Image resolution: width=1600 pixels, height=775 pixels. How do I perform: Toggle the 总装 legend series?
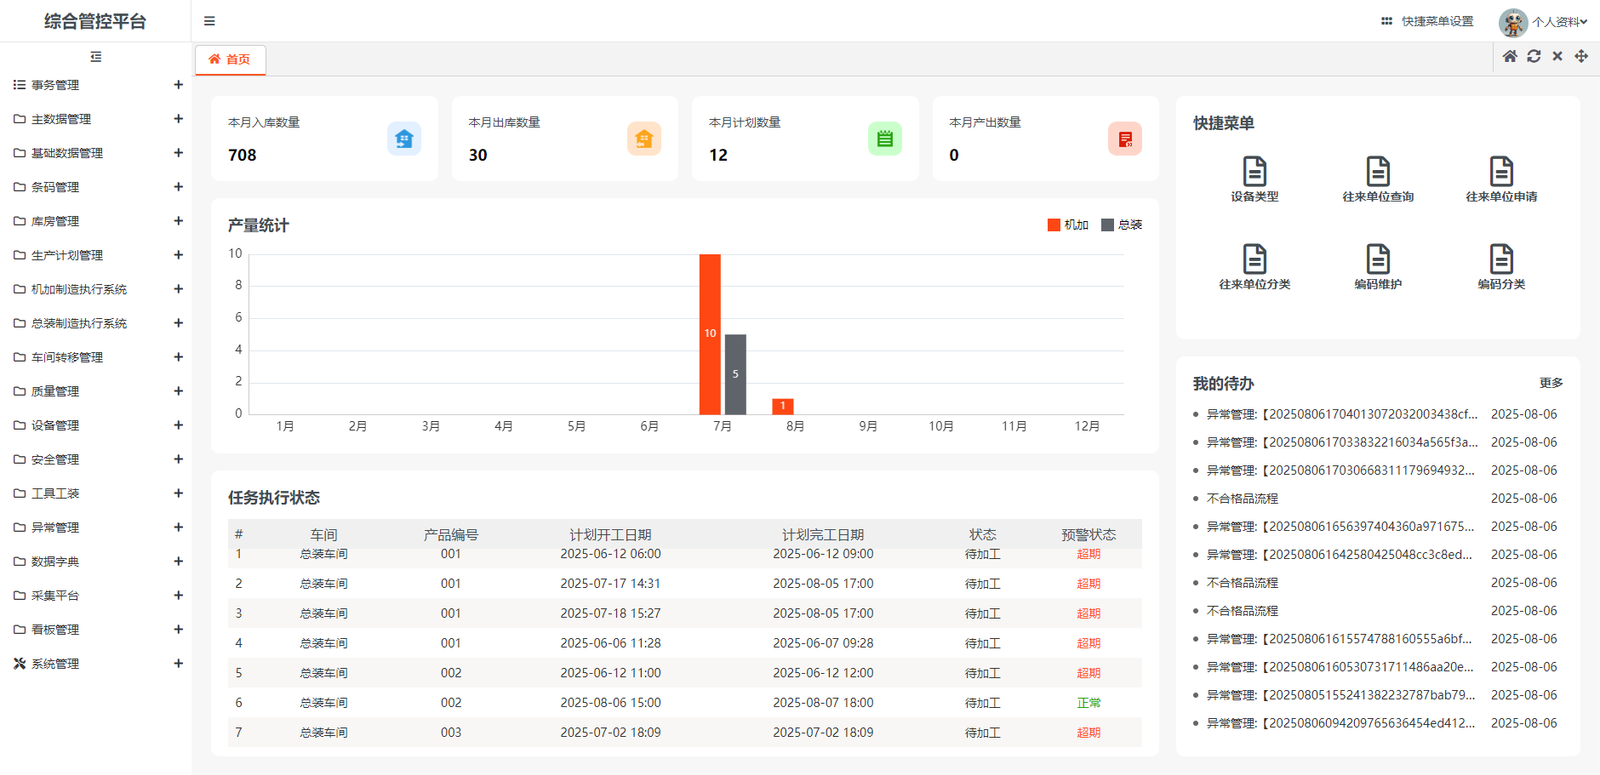pos(1122,225)
